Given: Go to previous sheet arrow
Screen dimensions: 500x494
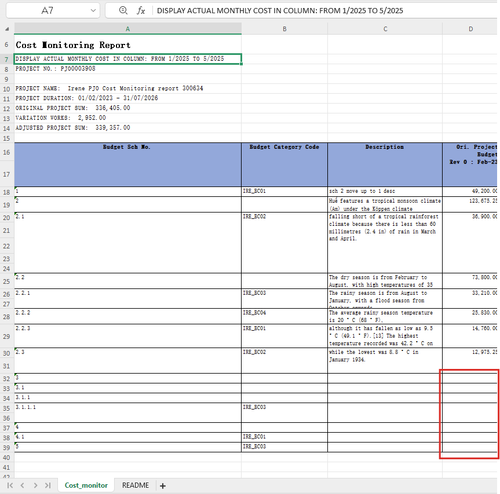Looking at the screenshot, I should coord(22,485).
